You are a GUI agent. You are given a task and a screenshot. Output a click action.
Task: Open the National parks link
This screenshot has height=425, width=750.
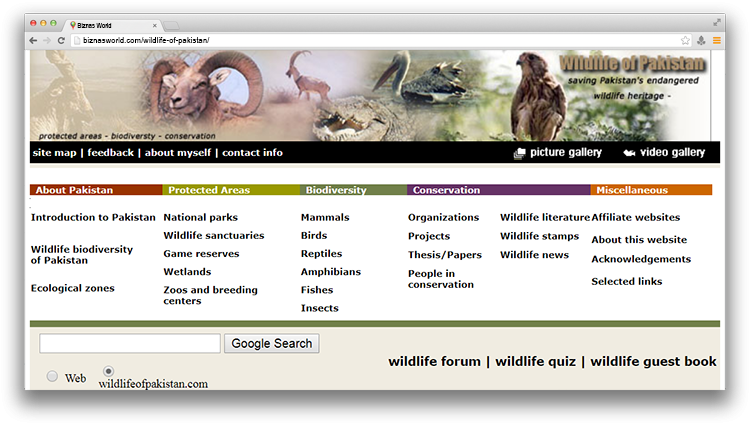click(x=200, y=218)
